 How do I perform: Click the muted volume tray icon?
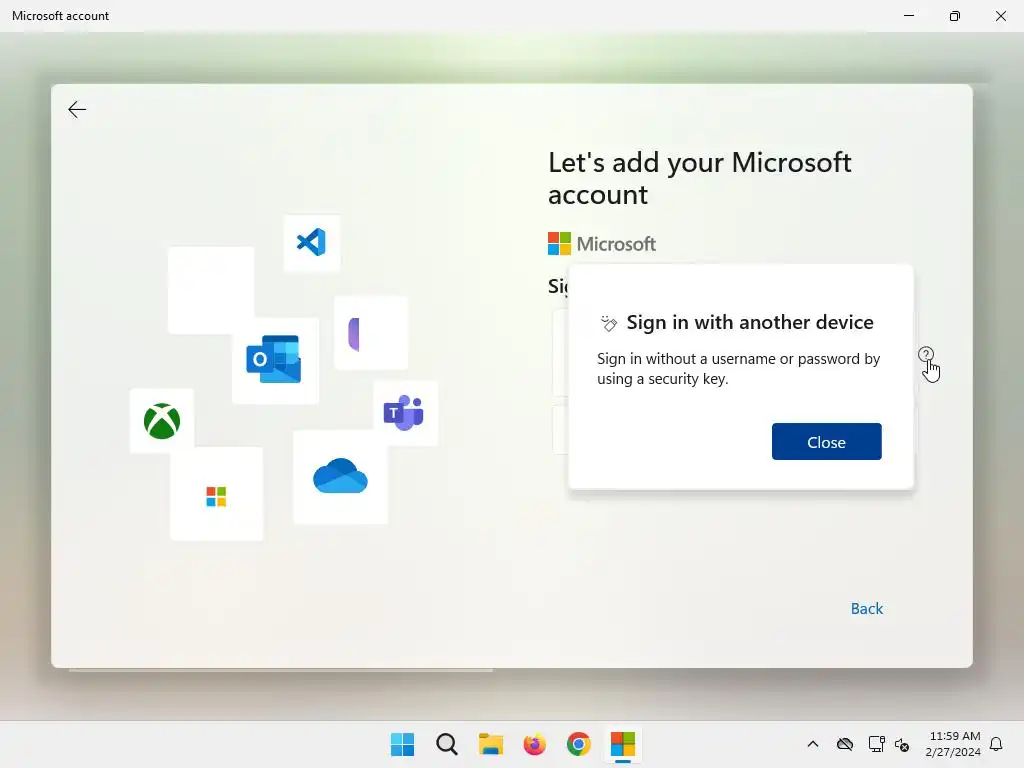pos(902,744)
